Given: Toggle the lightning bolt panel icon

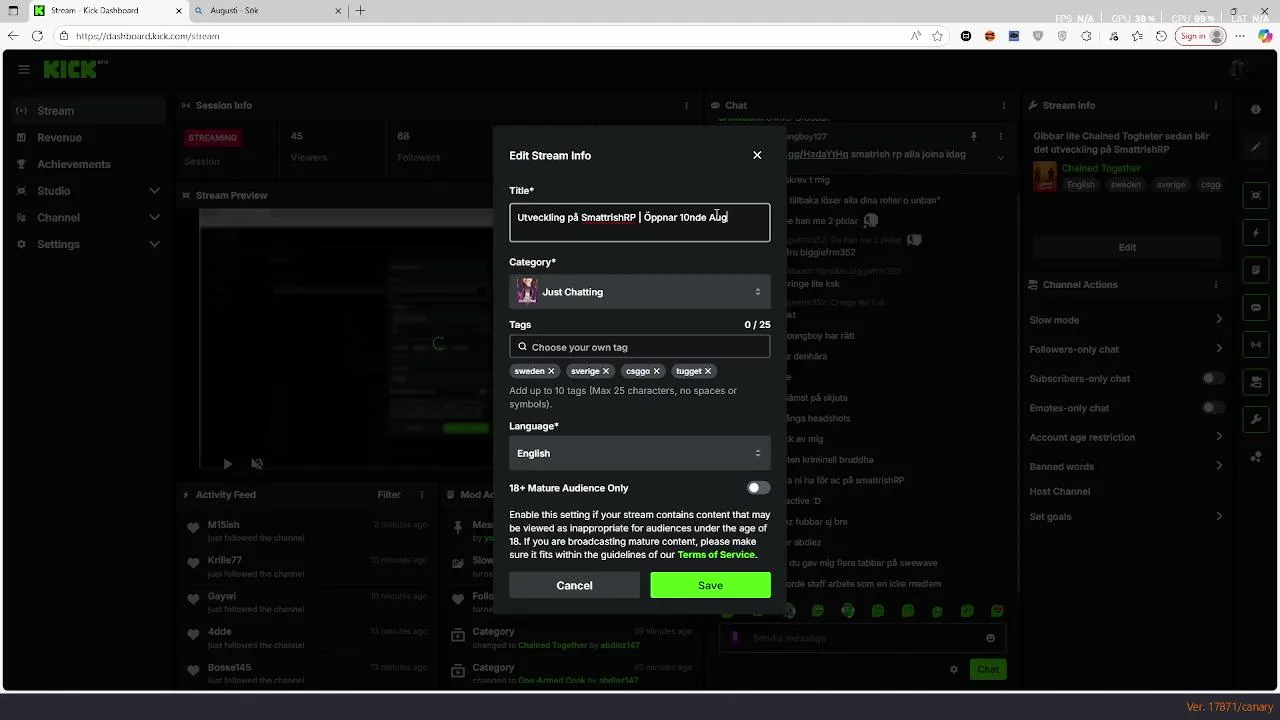Looking at the screenshot, I should tap(1256, 233).
